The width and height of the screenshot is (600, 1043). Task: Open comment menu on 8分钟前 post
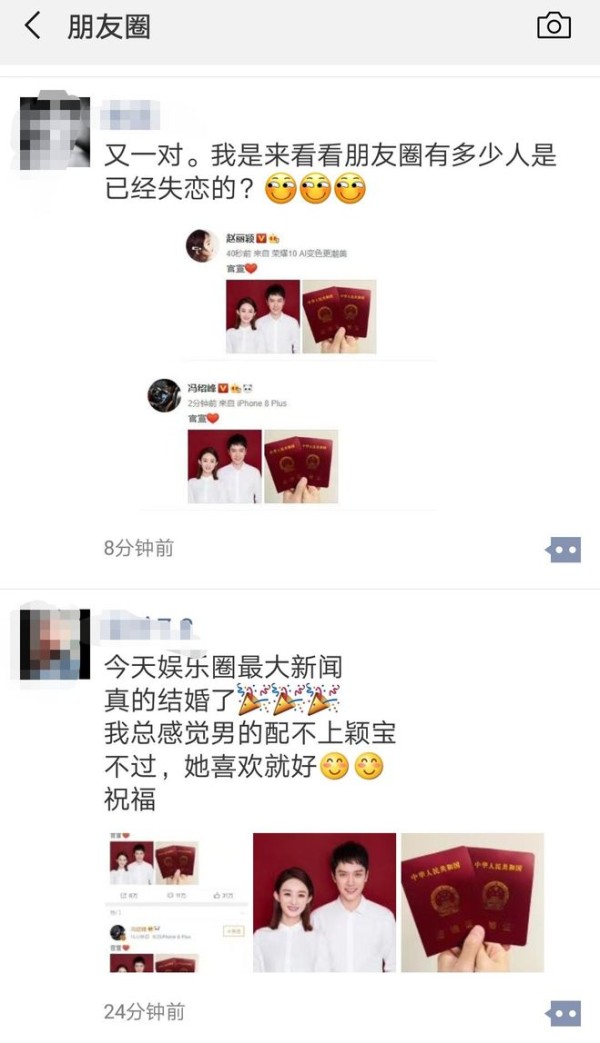click(563, 550)
